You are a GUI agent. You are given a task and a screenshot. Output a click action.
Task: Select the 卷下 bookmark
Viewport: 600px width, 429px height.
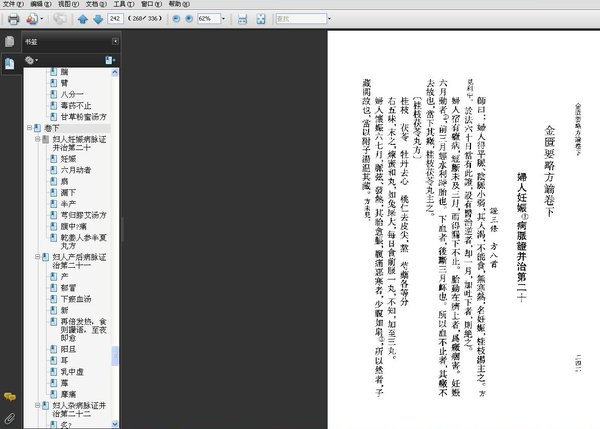point(52,128)
